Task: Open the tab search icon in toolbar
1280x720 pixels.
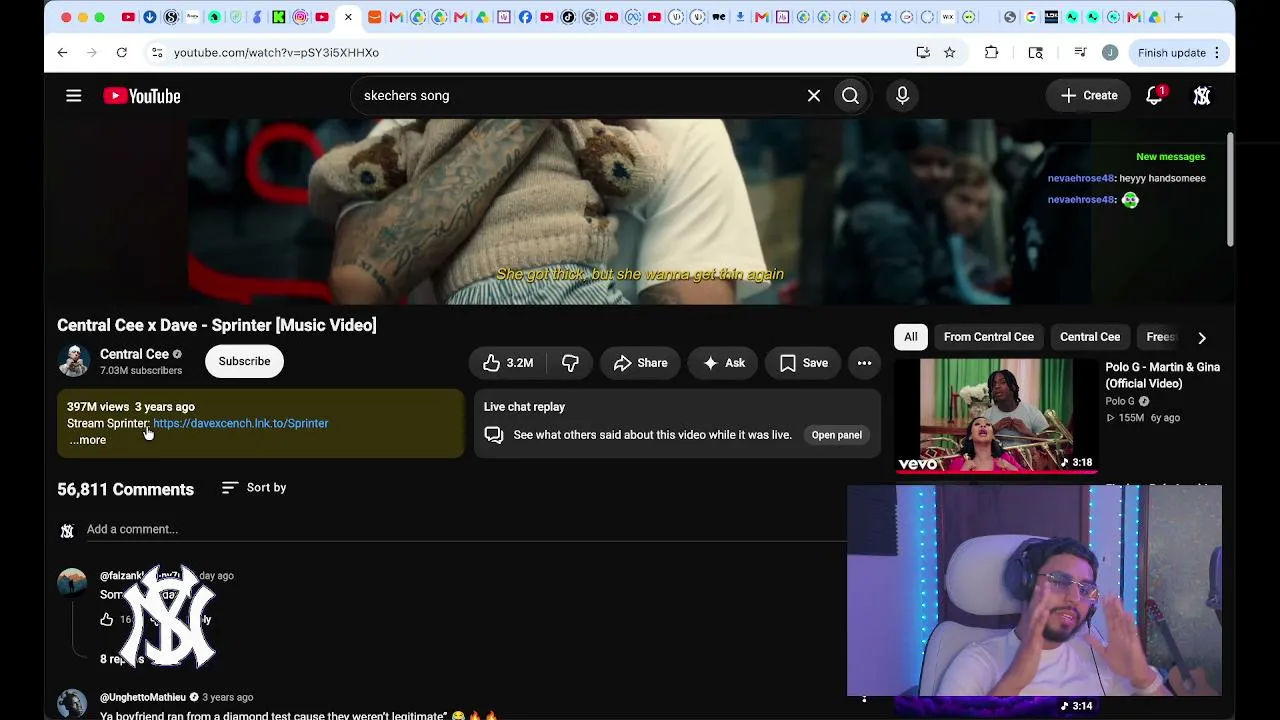Action: coord(1036,52)
